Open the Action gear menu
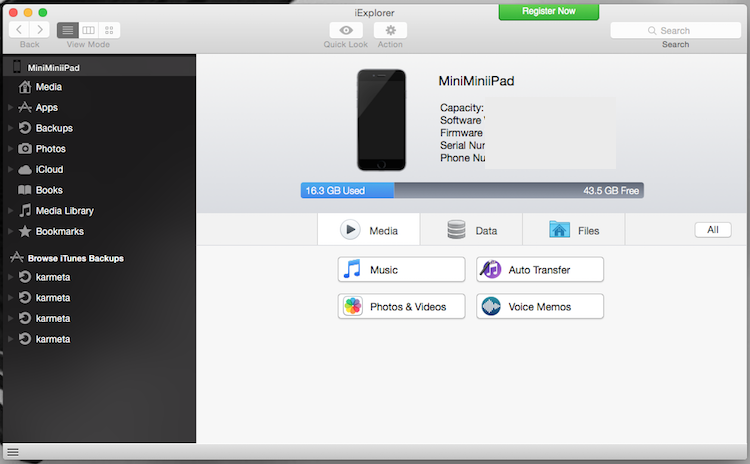Viewport: 750px width, 464px height. point(390,30)
